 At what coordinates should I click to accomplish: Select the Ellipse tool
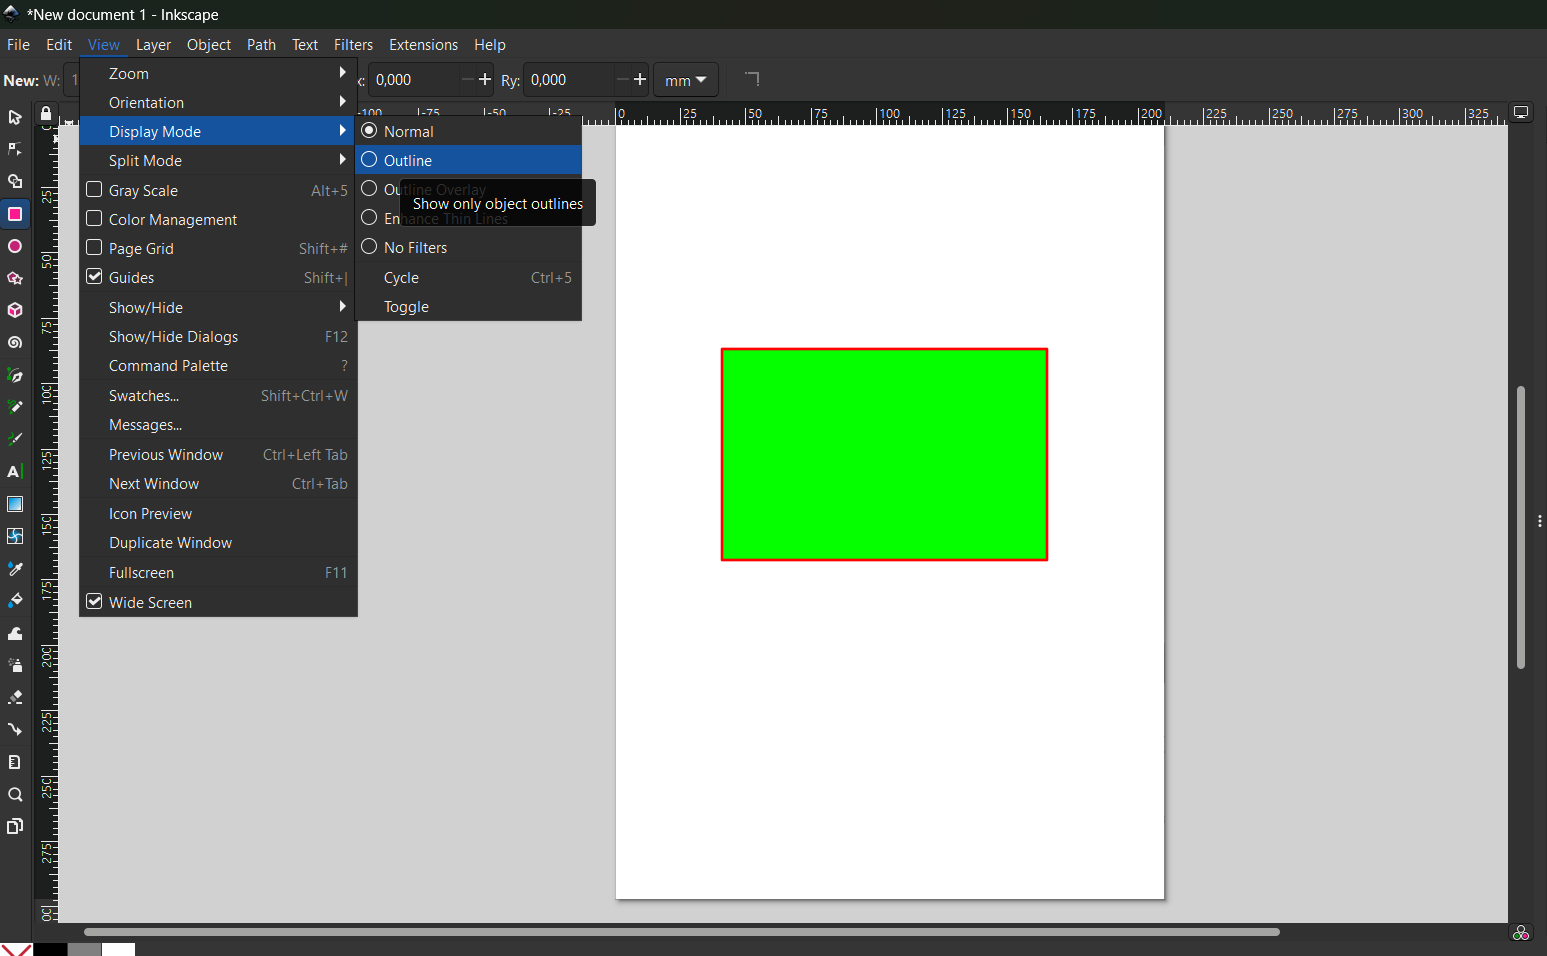coord(15,246)
